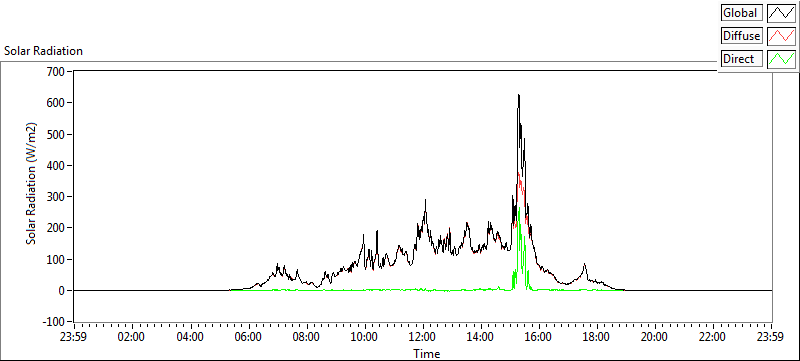This screenshot has width=800, height=361.
Task: Open the Diffuse red line style swatch
Action: [x=782, y=36]
